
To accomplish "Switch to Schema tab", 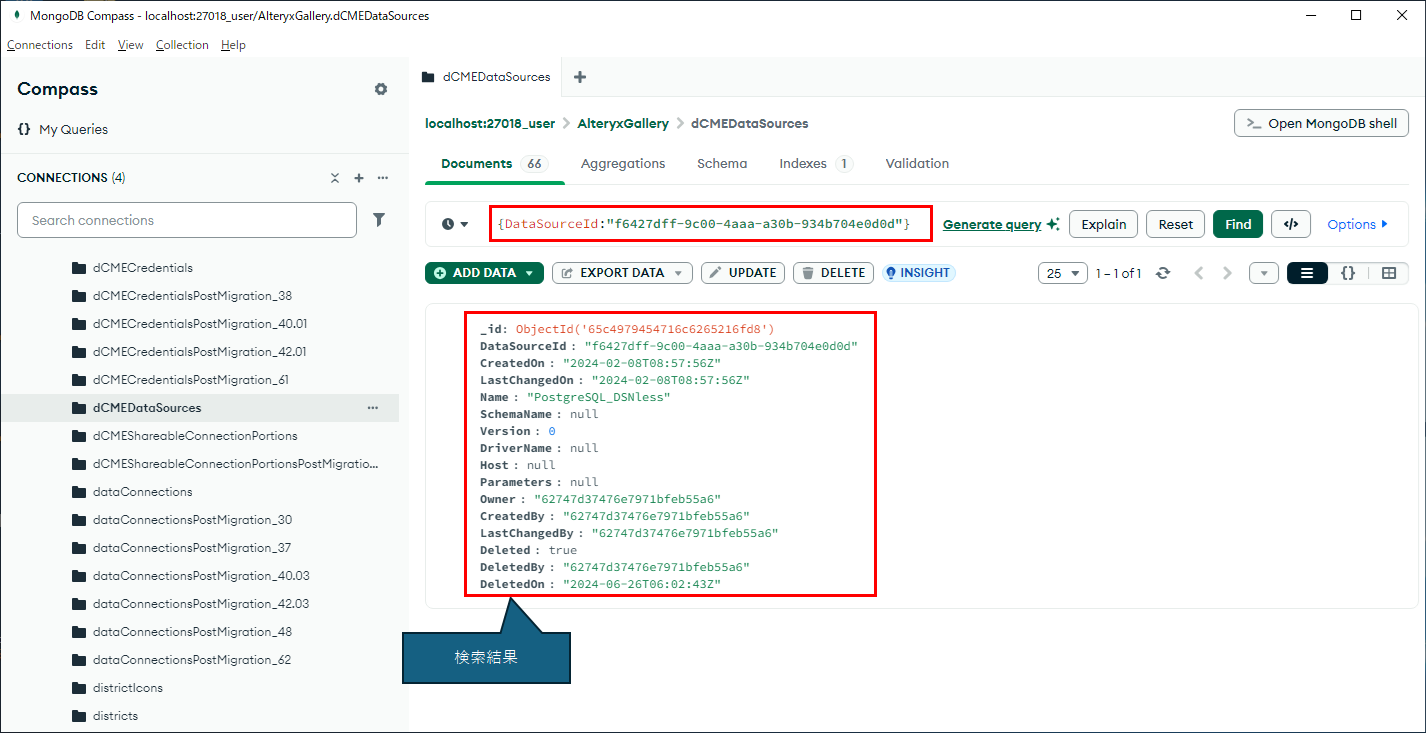I will [722, 163].
